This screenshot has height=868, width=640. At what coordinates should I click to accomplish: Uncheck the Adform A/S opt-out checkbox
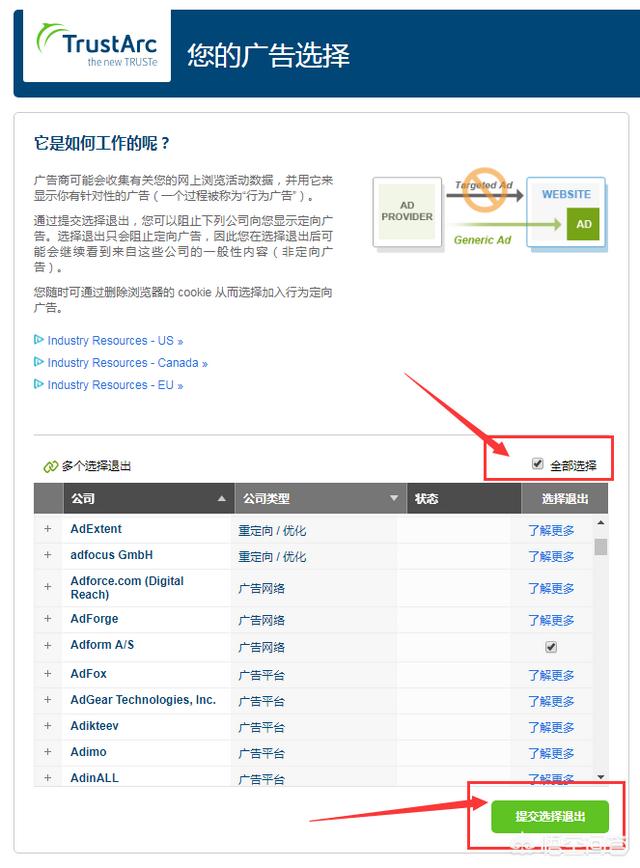[551, 647]
